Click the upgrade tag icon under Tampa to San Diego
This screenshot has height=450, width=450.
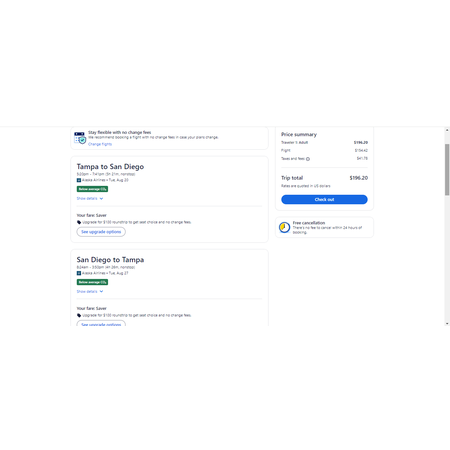click(x=79, y=222)
